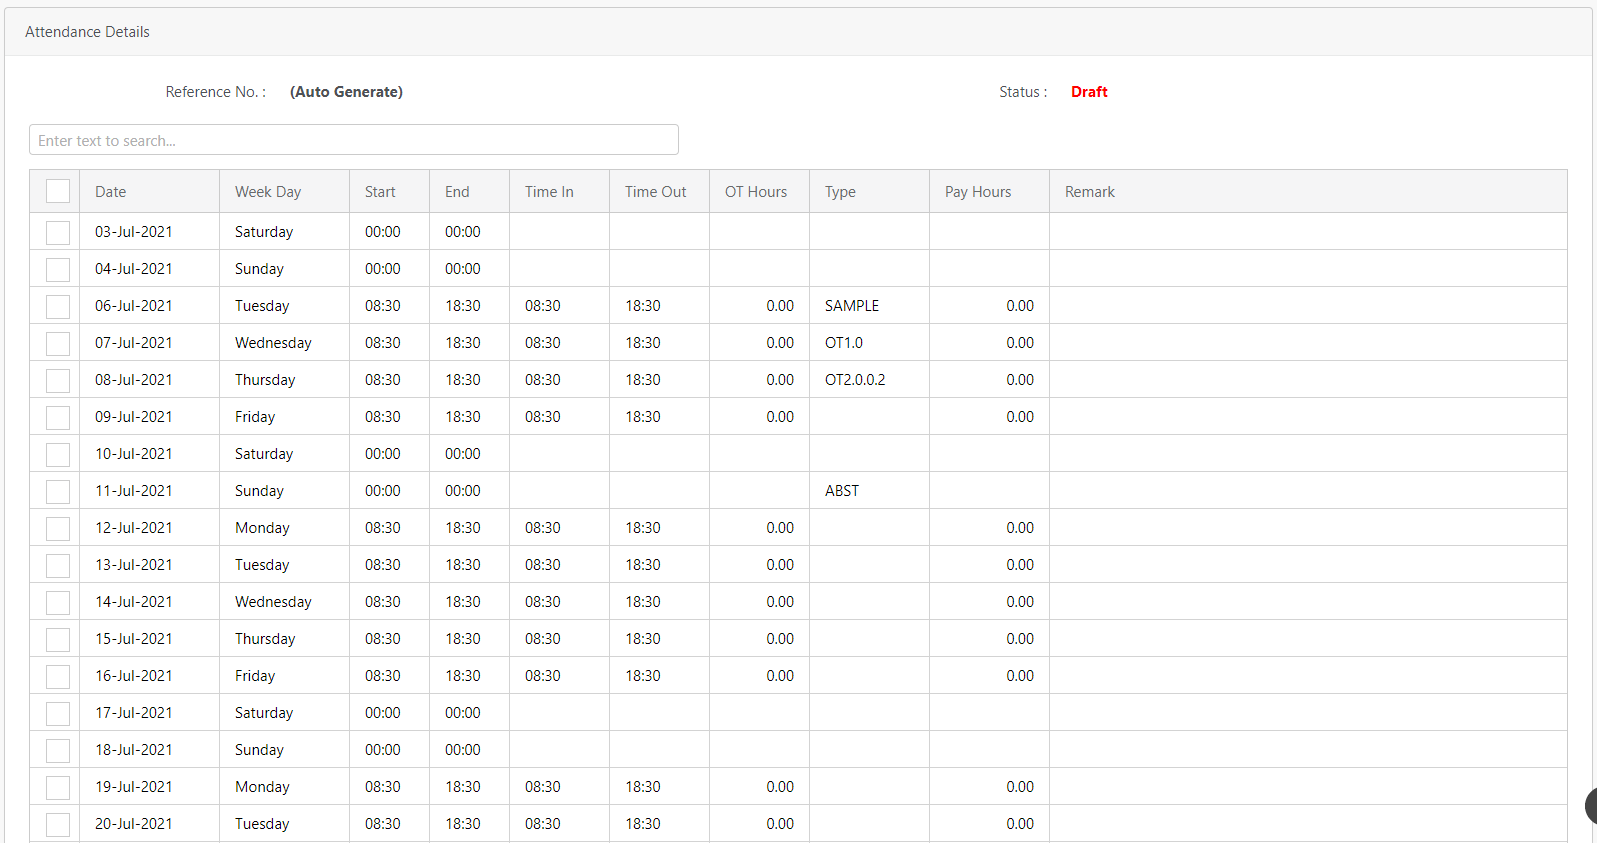The image size is (1597, 843).
Task: Click Start time cell for 03-Jul-2021
Action: (x=389, y=232)
